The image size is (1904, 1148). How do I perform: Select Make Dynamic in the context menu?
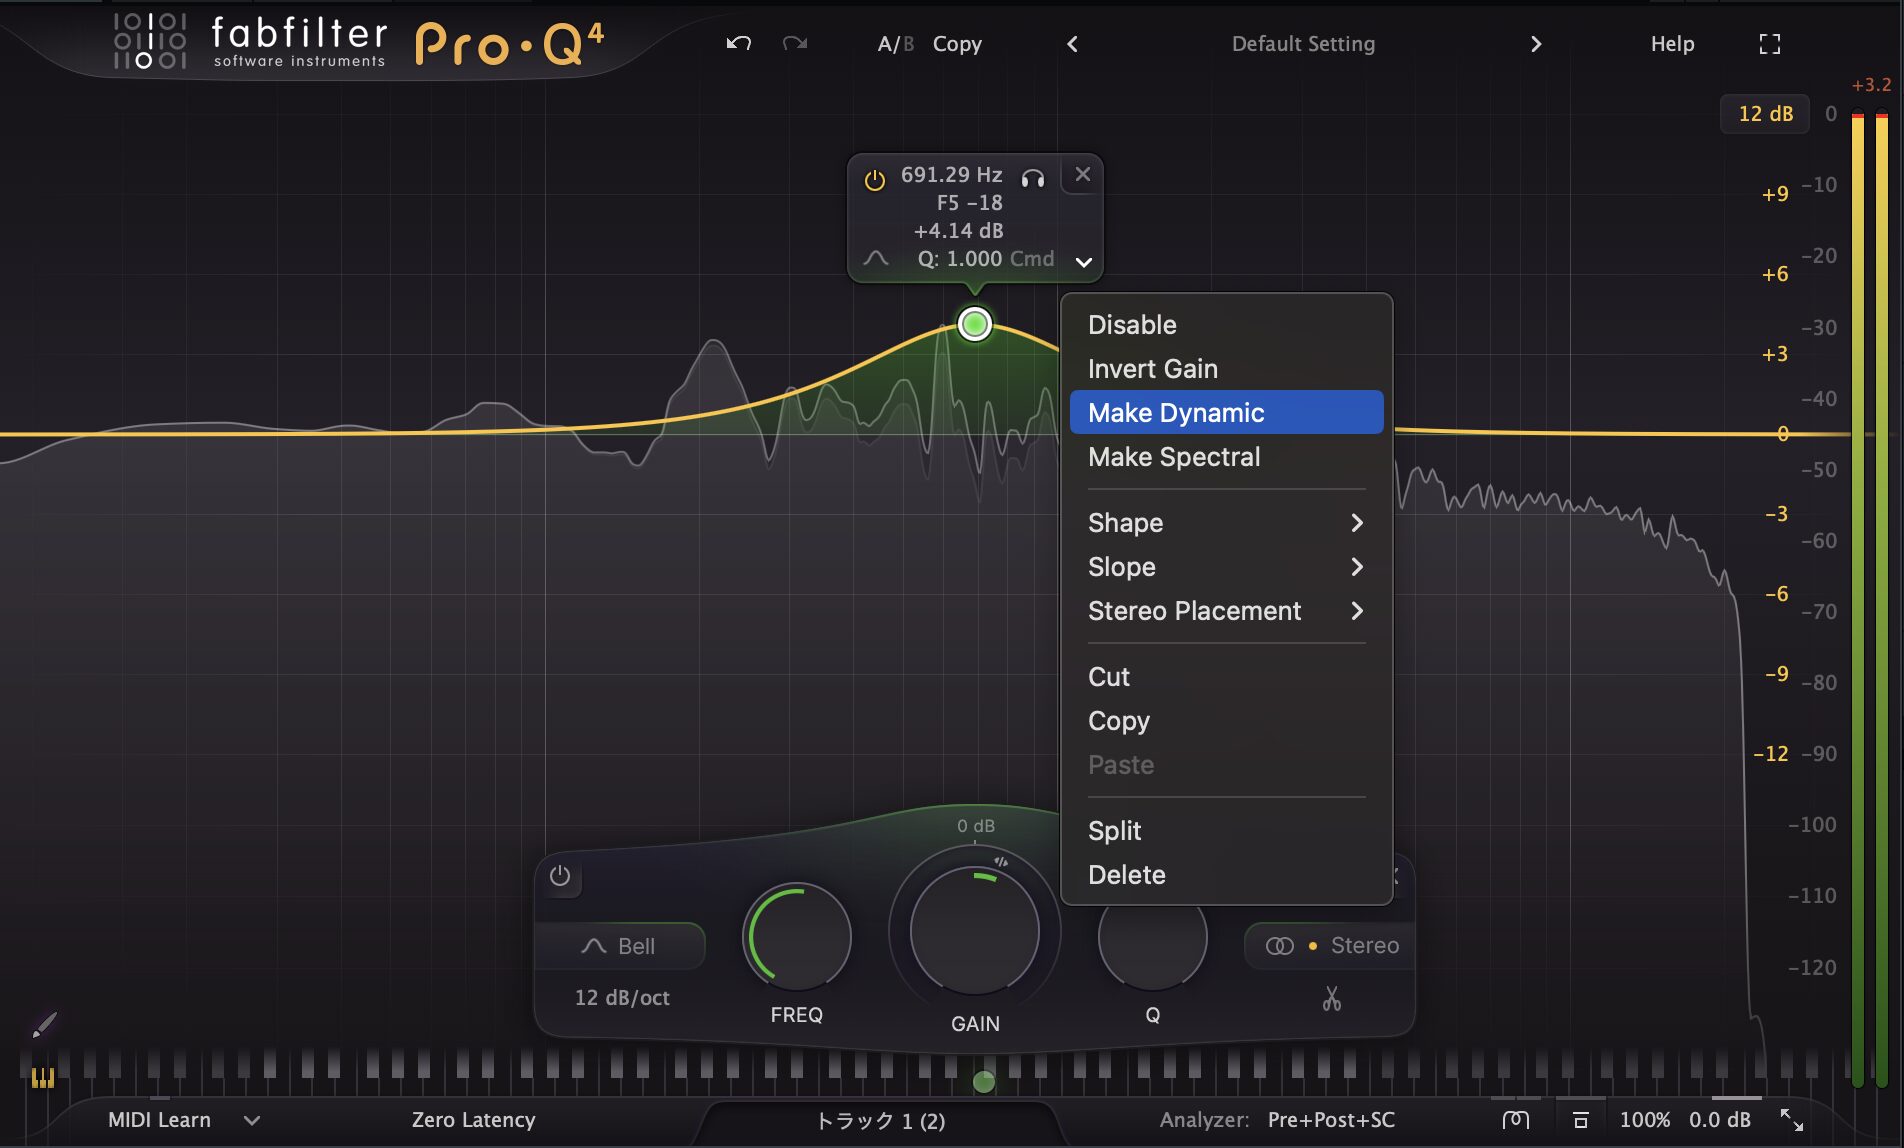pos(1226,412)
